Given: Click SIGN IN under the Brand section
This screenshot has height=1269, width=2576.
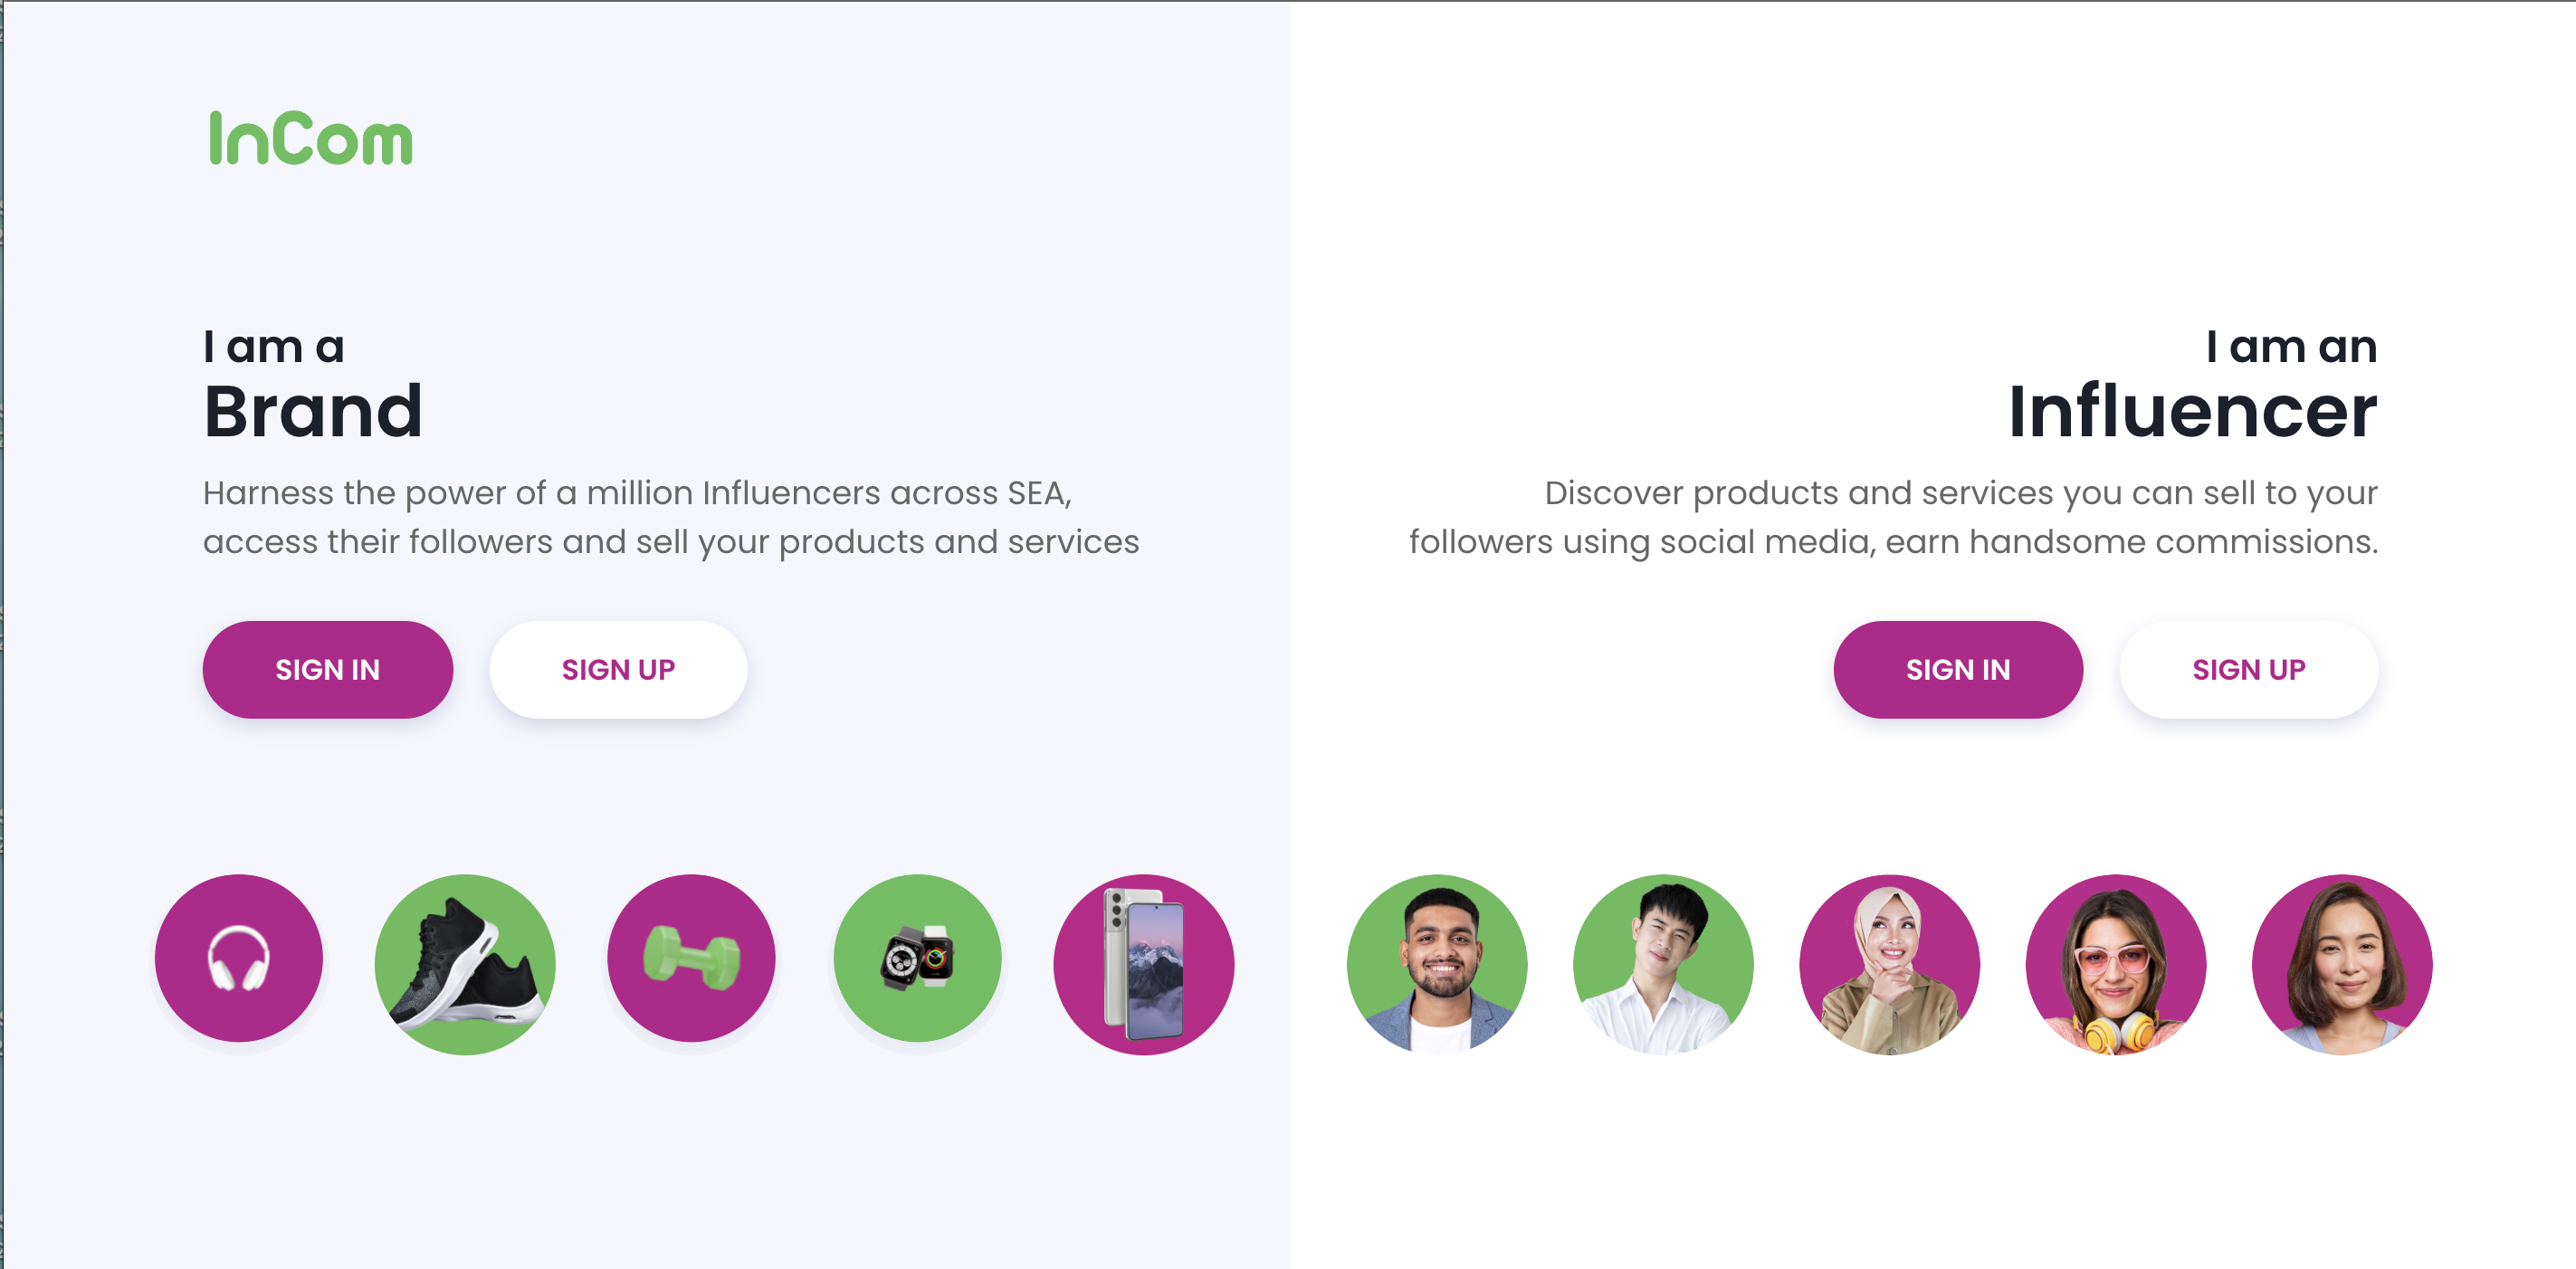Looking at the screenshot, I should (328, 669).
